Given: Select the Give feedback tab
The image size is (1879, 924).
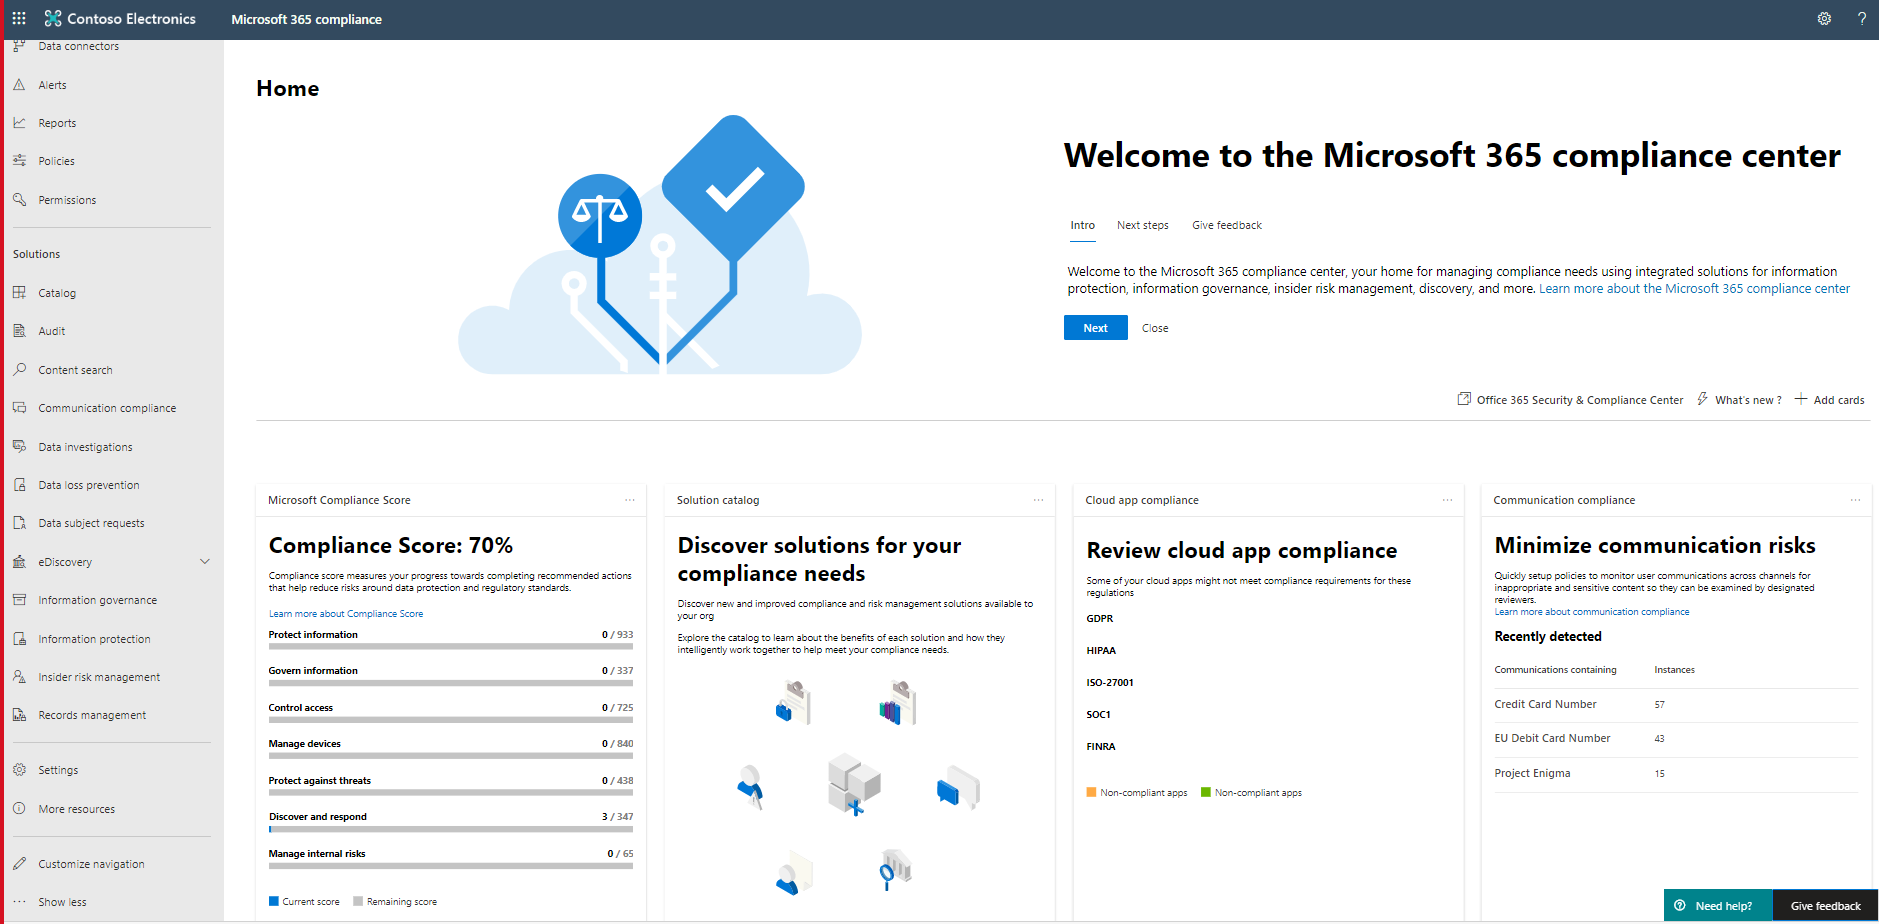Looking at the screenshot, I should tap(1226, 225).
